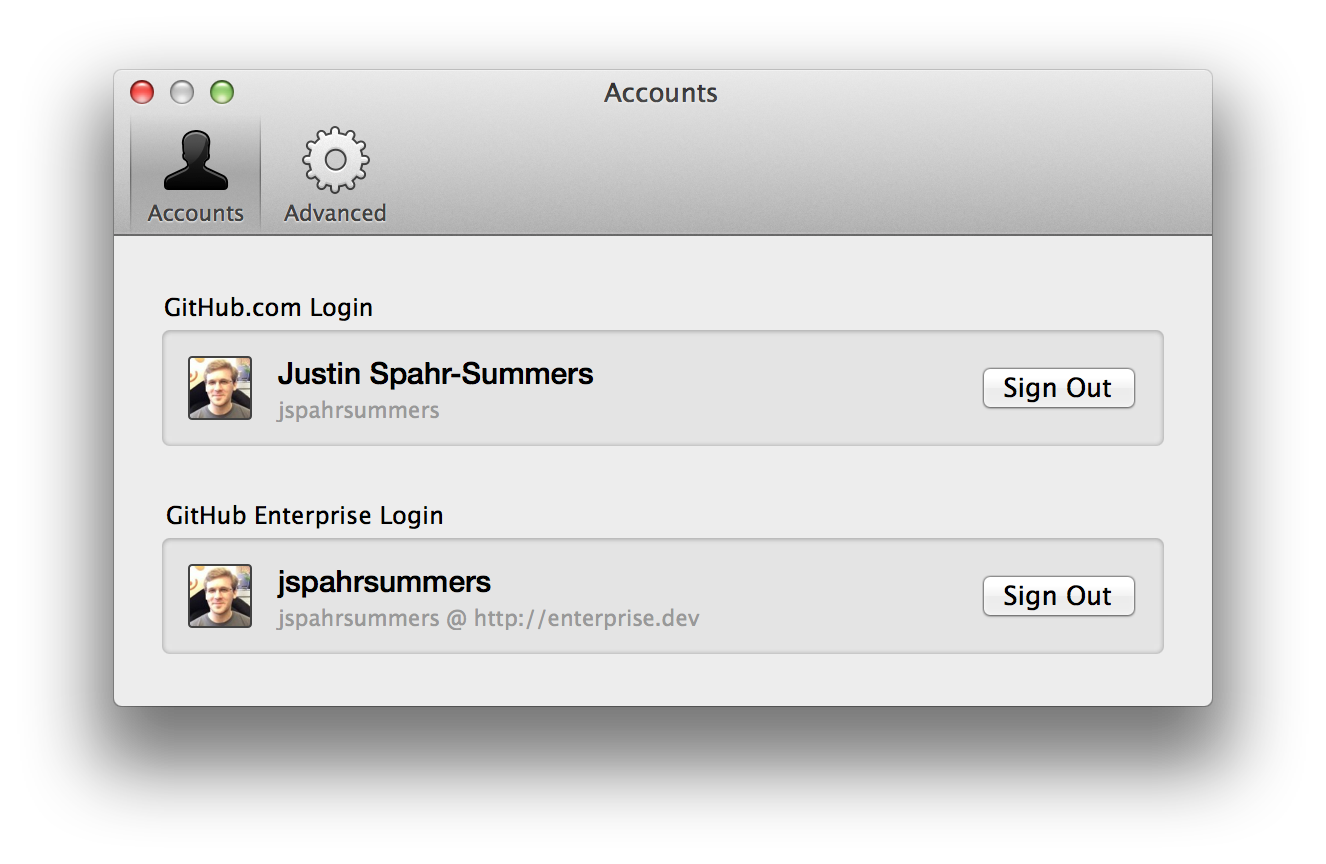Switch to the Advanced tab label
Viewport: 1326px width, 864px height.
click(335, 213)
